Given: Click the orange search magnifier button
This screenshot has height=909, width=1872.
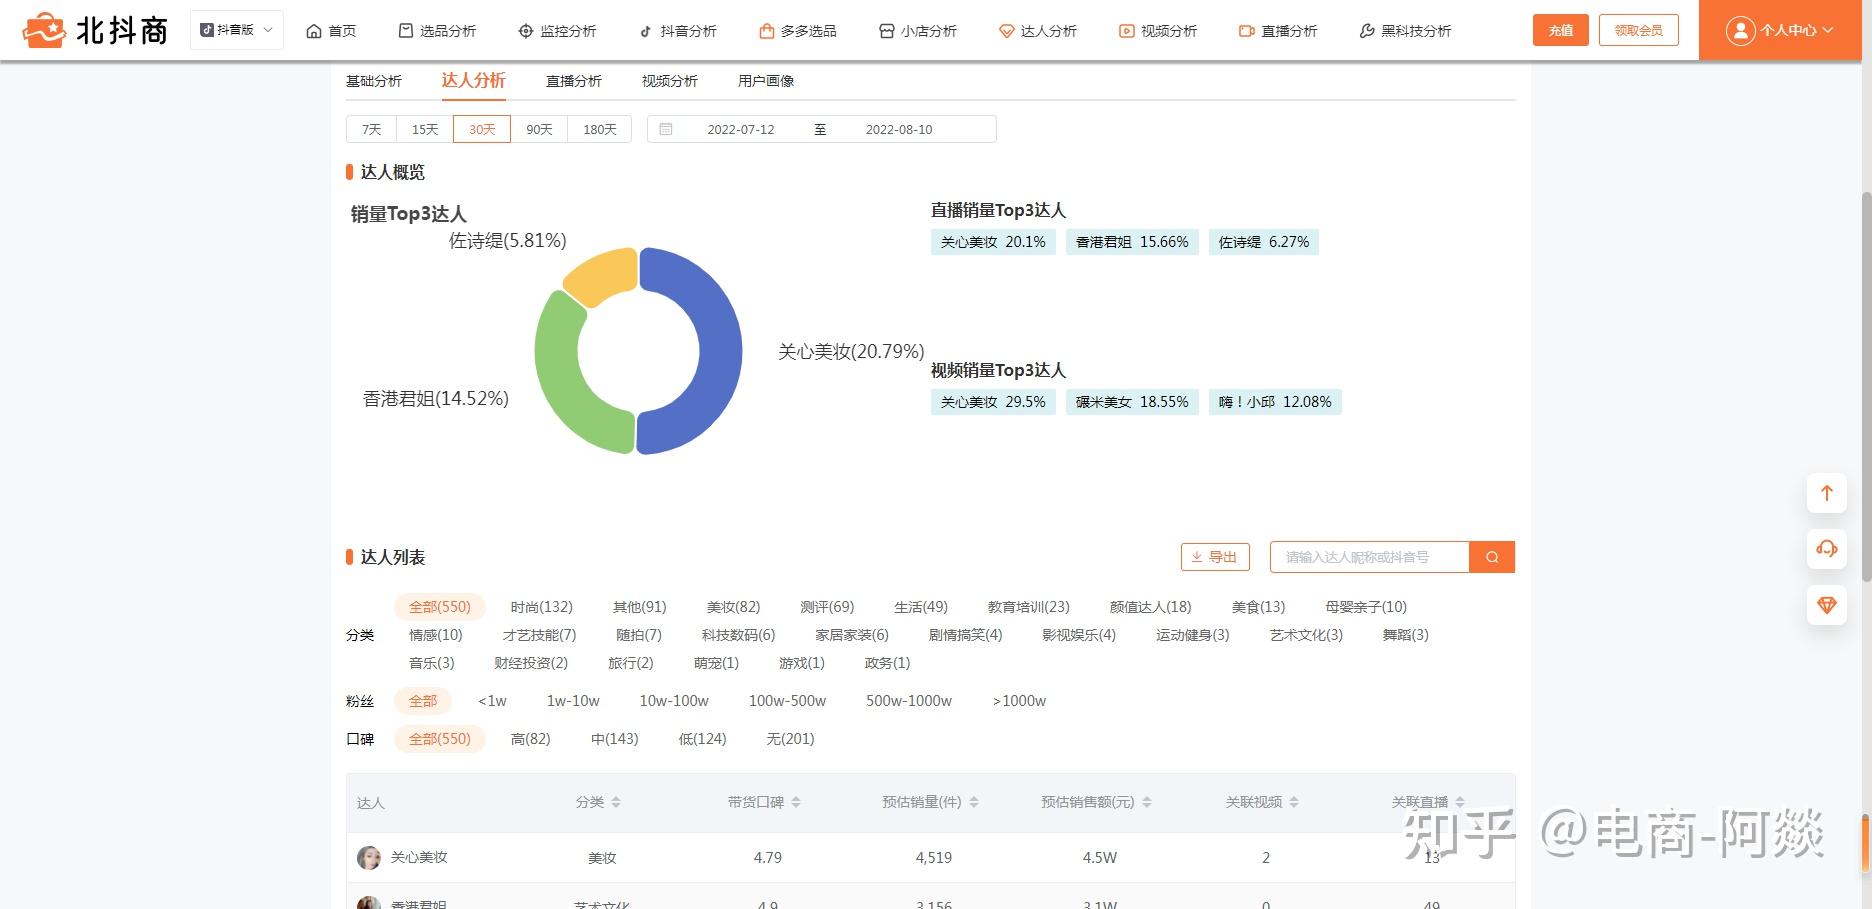Looking at the screenshot, I should tap(1492, 557).
